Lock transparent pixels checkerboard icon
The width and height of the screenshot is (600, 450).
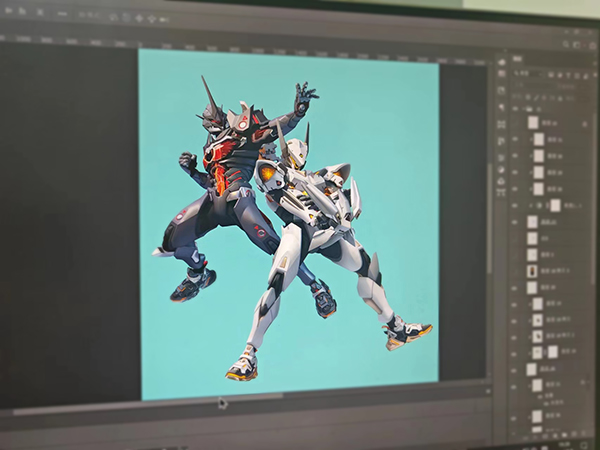pyautogui.click(x=528, y=97)
